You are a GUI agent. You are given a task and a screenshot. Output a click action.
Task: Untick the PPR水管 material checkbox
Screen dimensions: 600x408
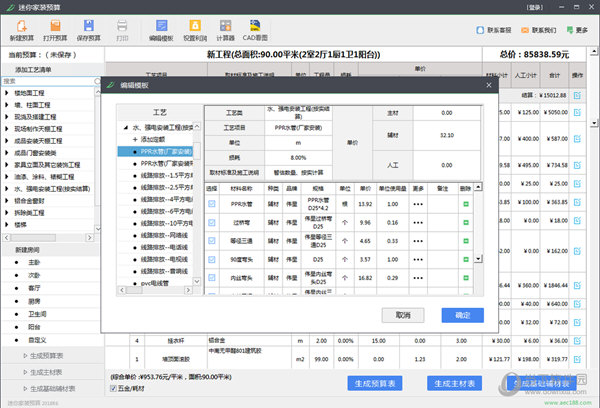click(212, 204)
